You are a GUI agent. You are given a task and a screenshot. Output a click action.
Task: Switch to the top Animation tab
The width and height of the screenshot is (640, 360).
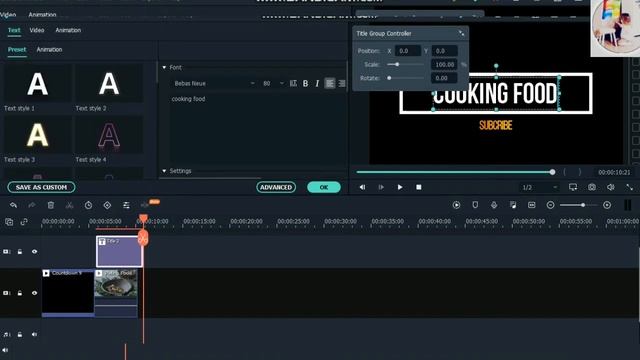click(68, 30)
